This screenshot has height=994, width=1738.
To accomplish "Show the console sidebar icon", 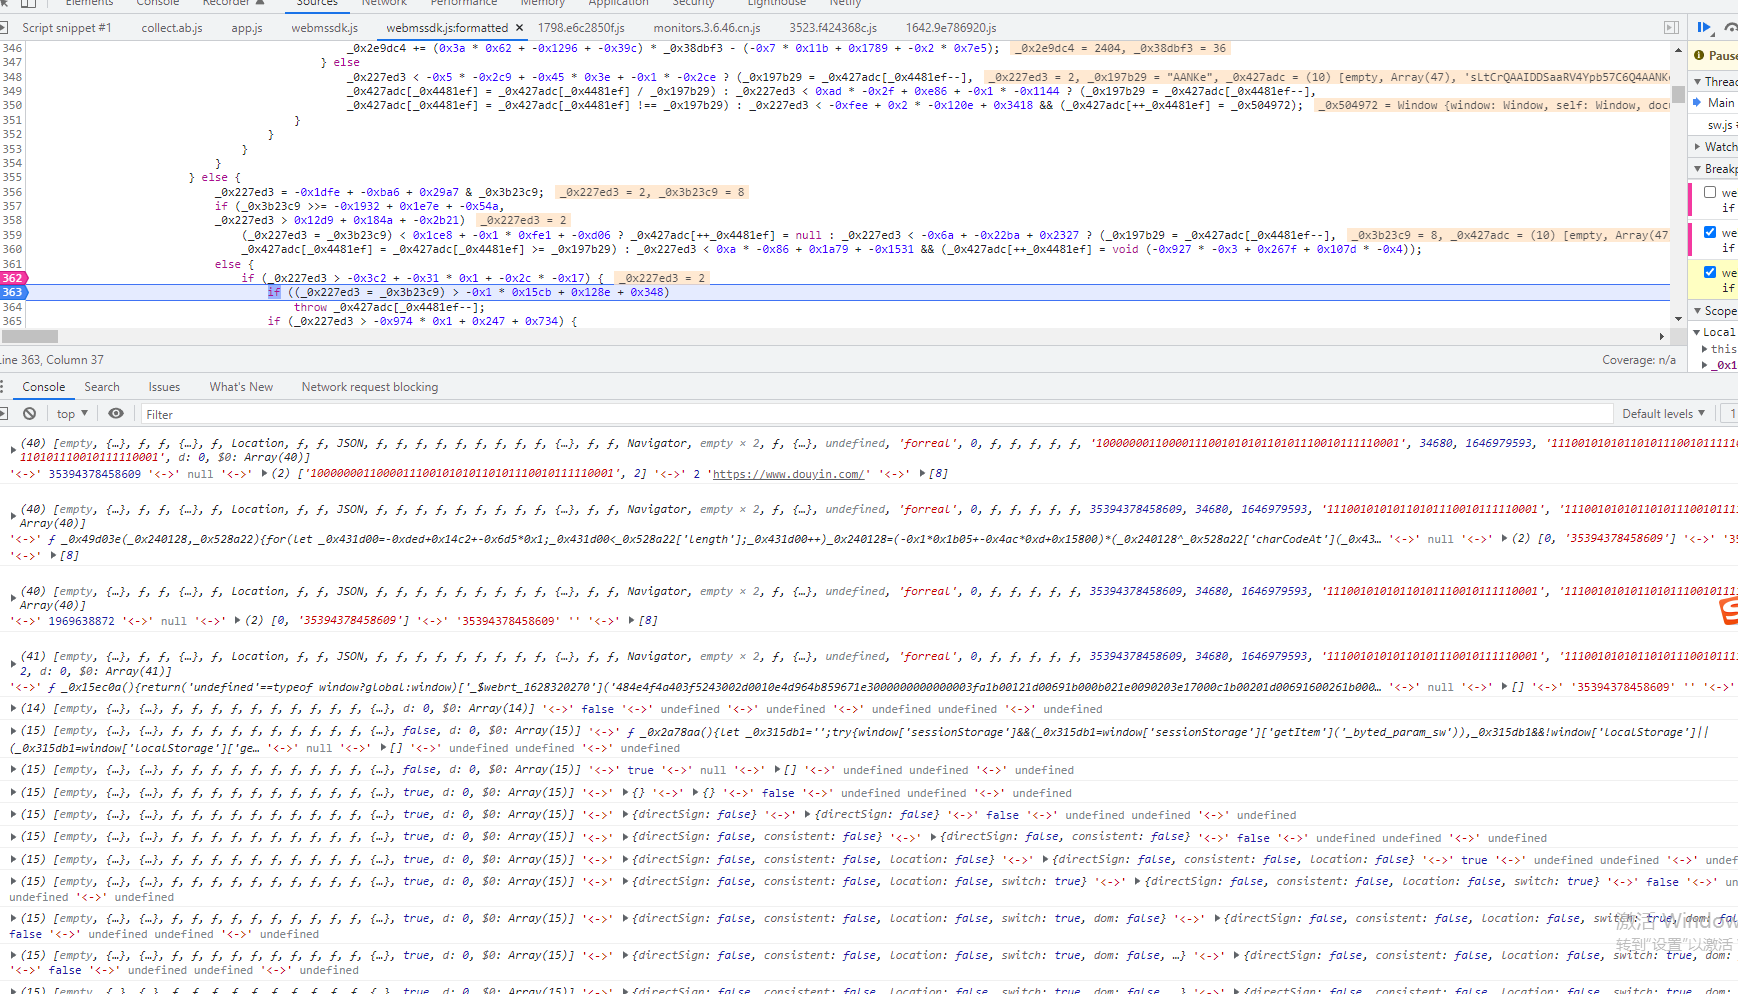I will 4,413.
